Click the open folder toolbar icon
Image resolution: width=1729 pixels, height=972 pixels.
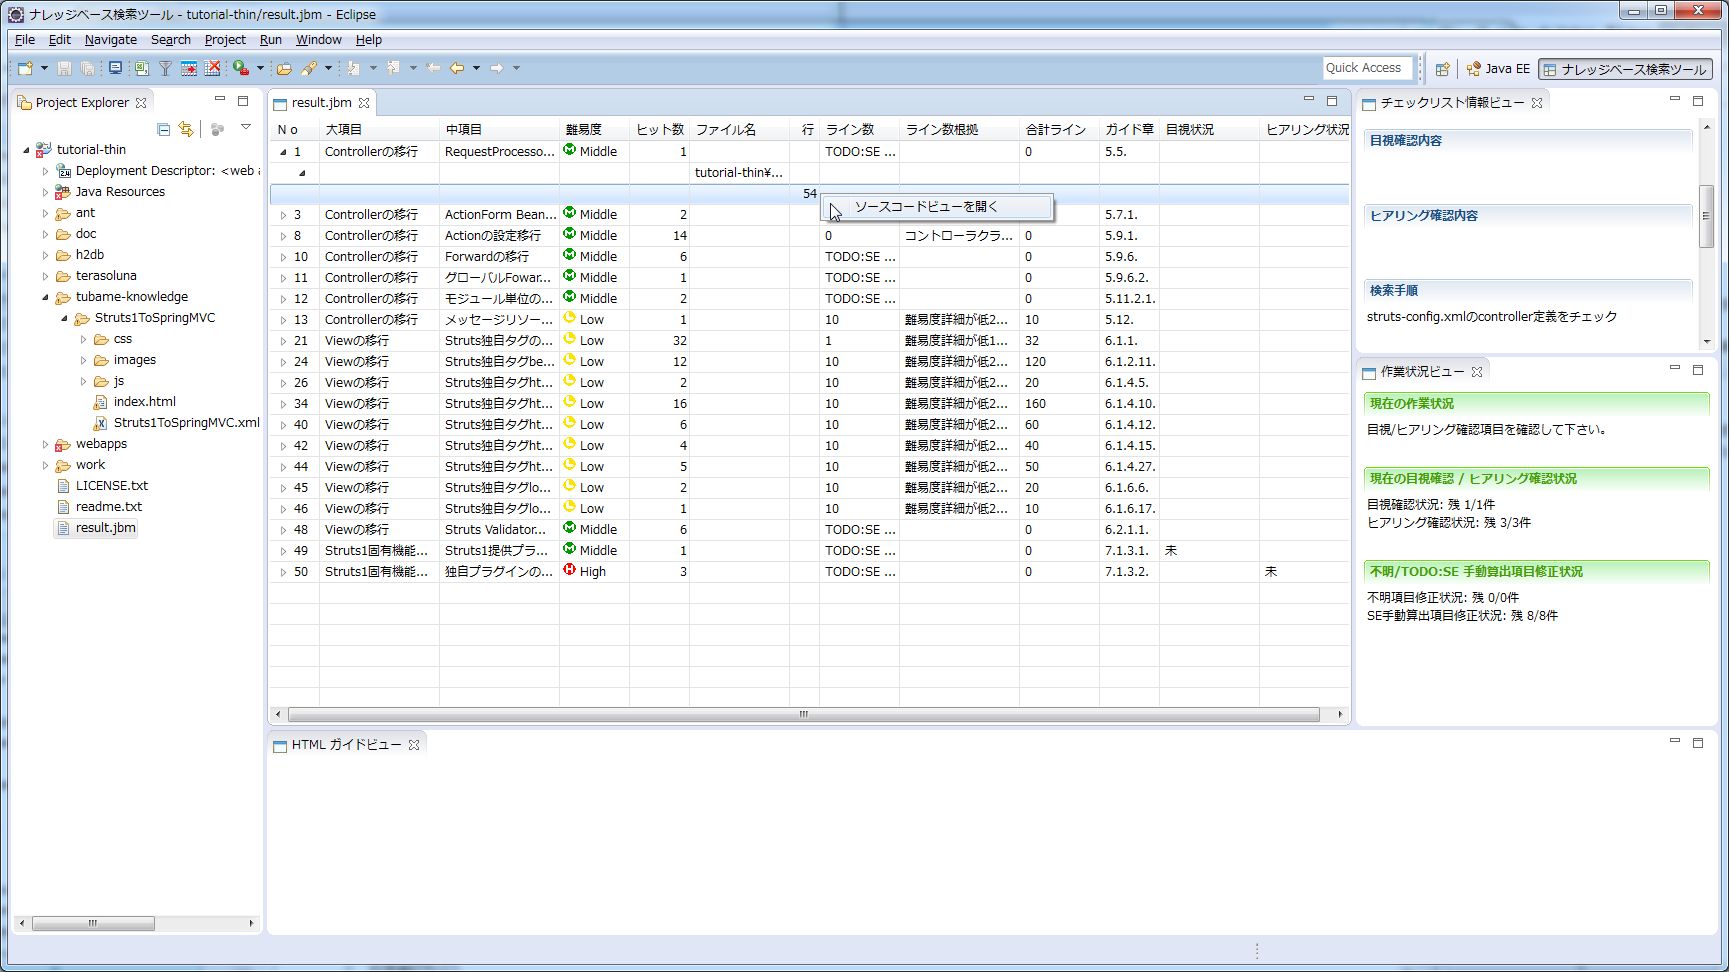pos(284,68)
